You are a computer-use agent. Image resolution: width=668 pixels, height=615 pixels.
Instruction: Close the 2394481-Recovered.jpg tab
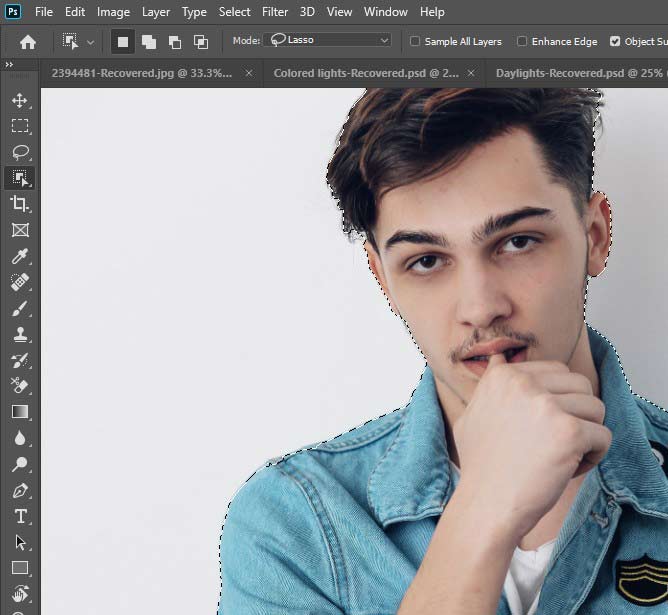click(249, 73)
